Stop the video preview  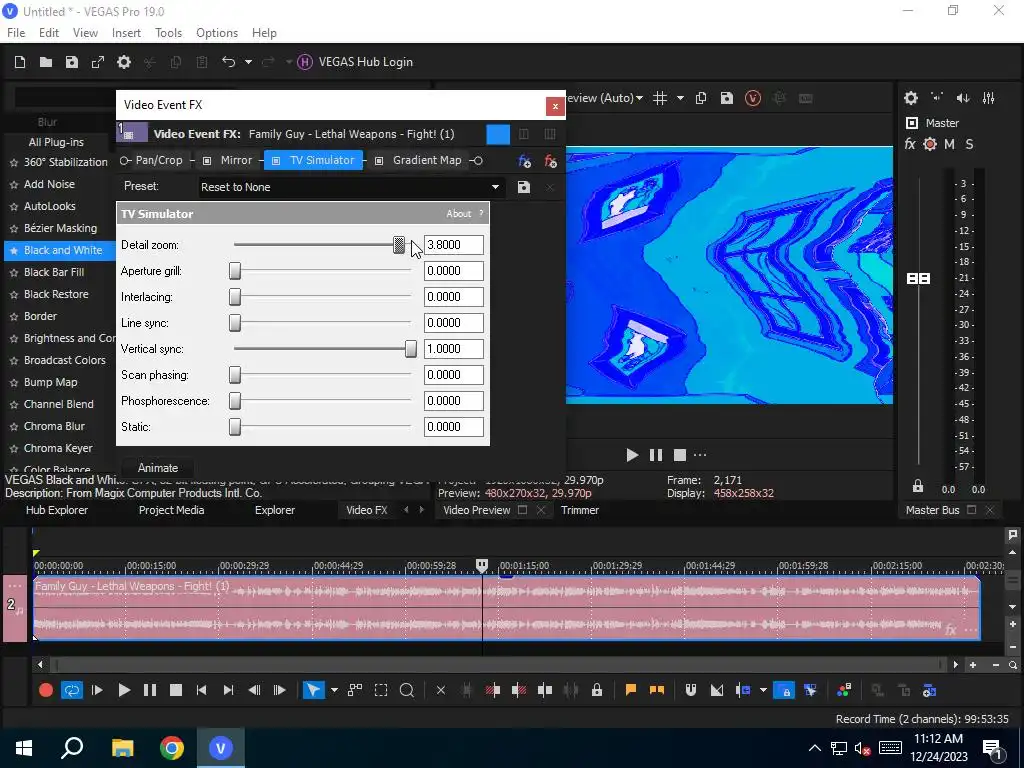[x=680, y=455]
